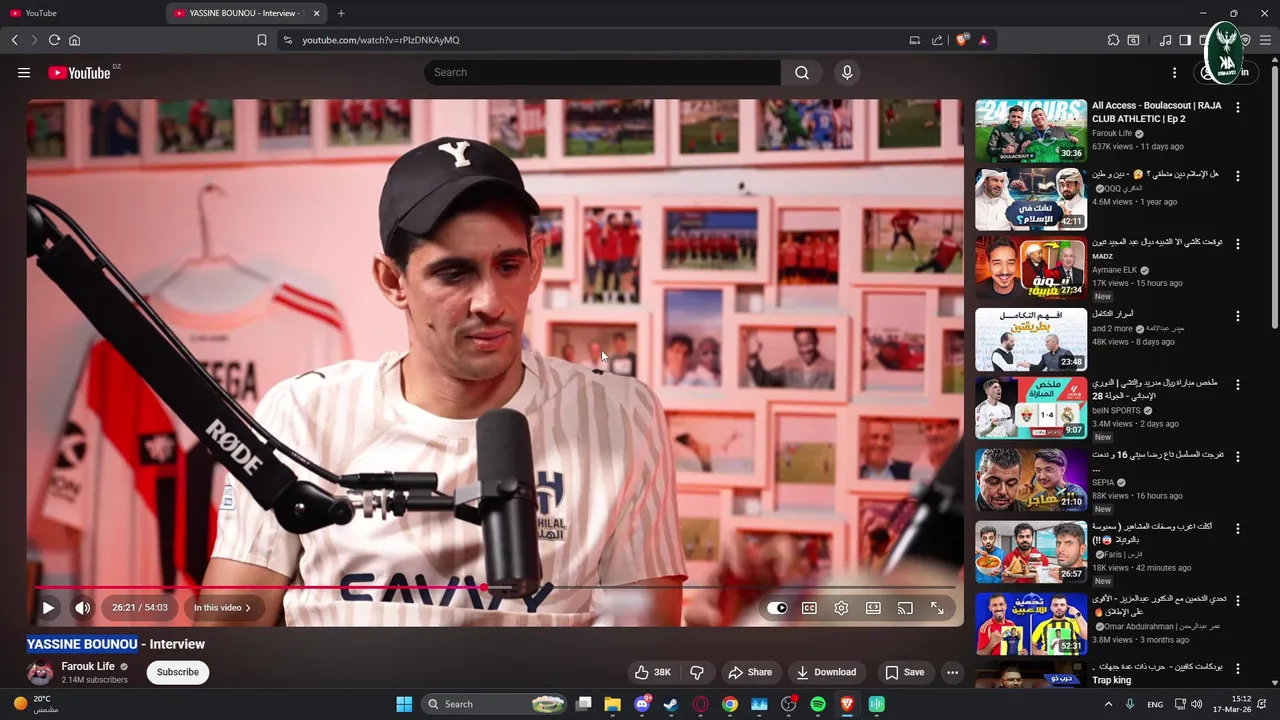Open options menu for 4.6M views video
The width and height of the screenshot is (1280, 720).
pos(1238,176)
